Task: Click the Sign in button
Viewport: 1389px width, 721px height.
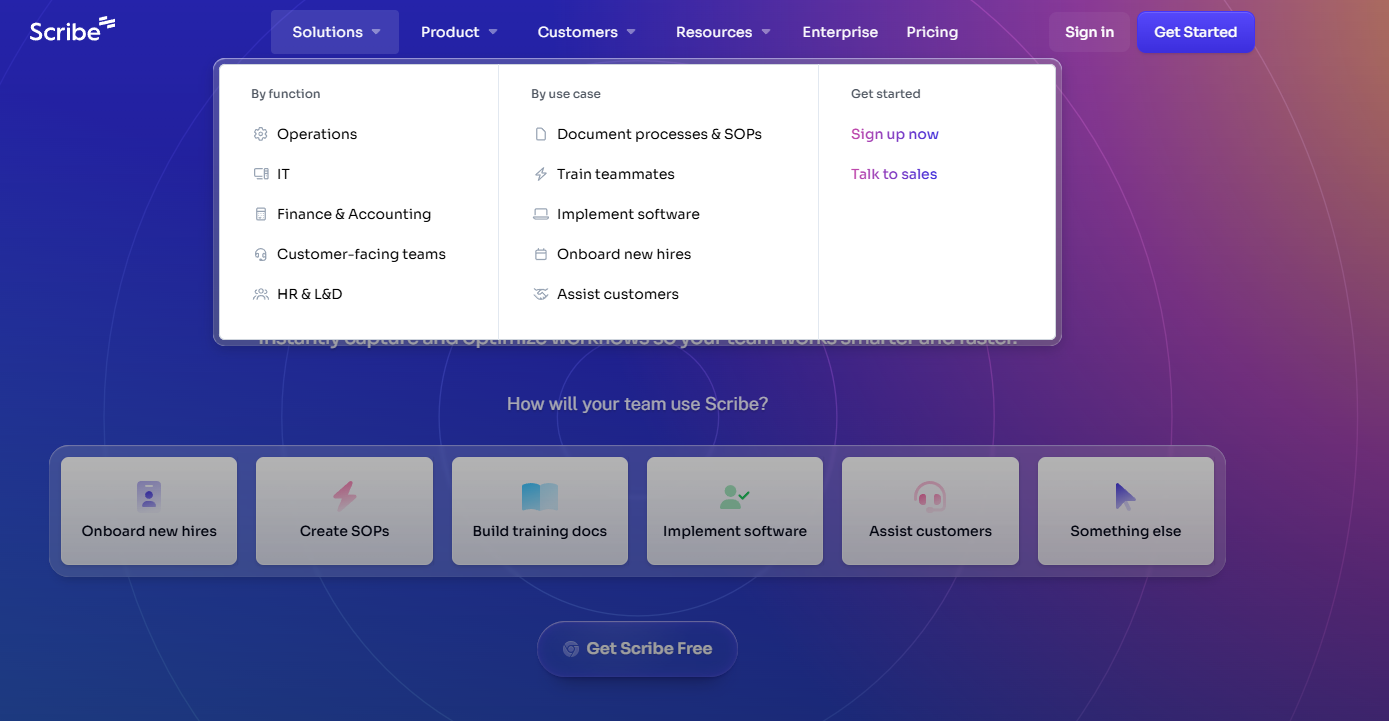Action: 1089,32
